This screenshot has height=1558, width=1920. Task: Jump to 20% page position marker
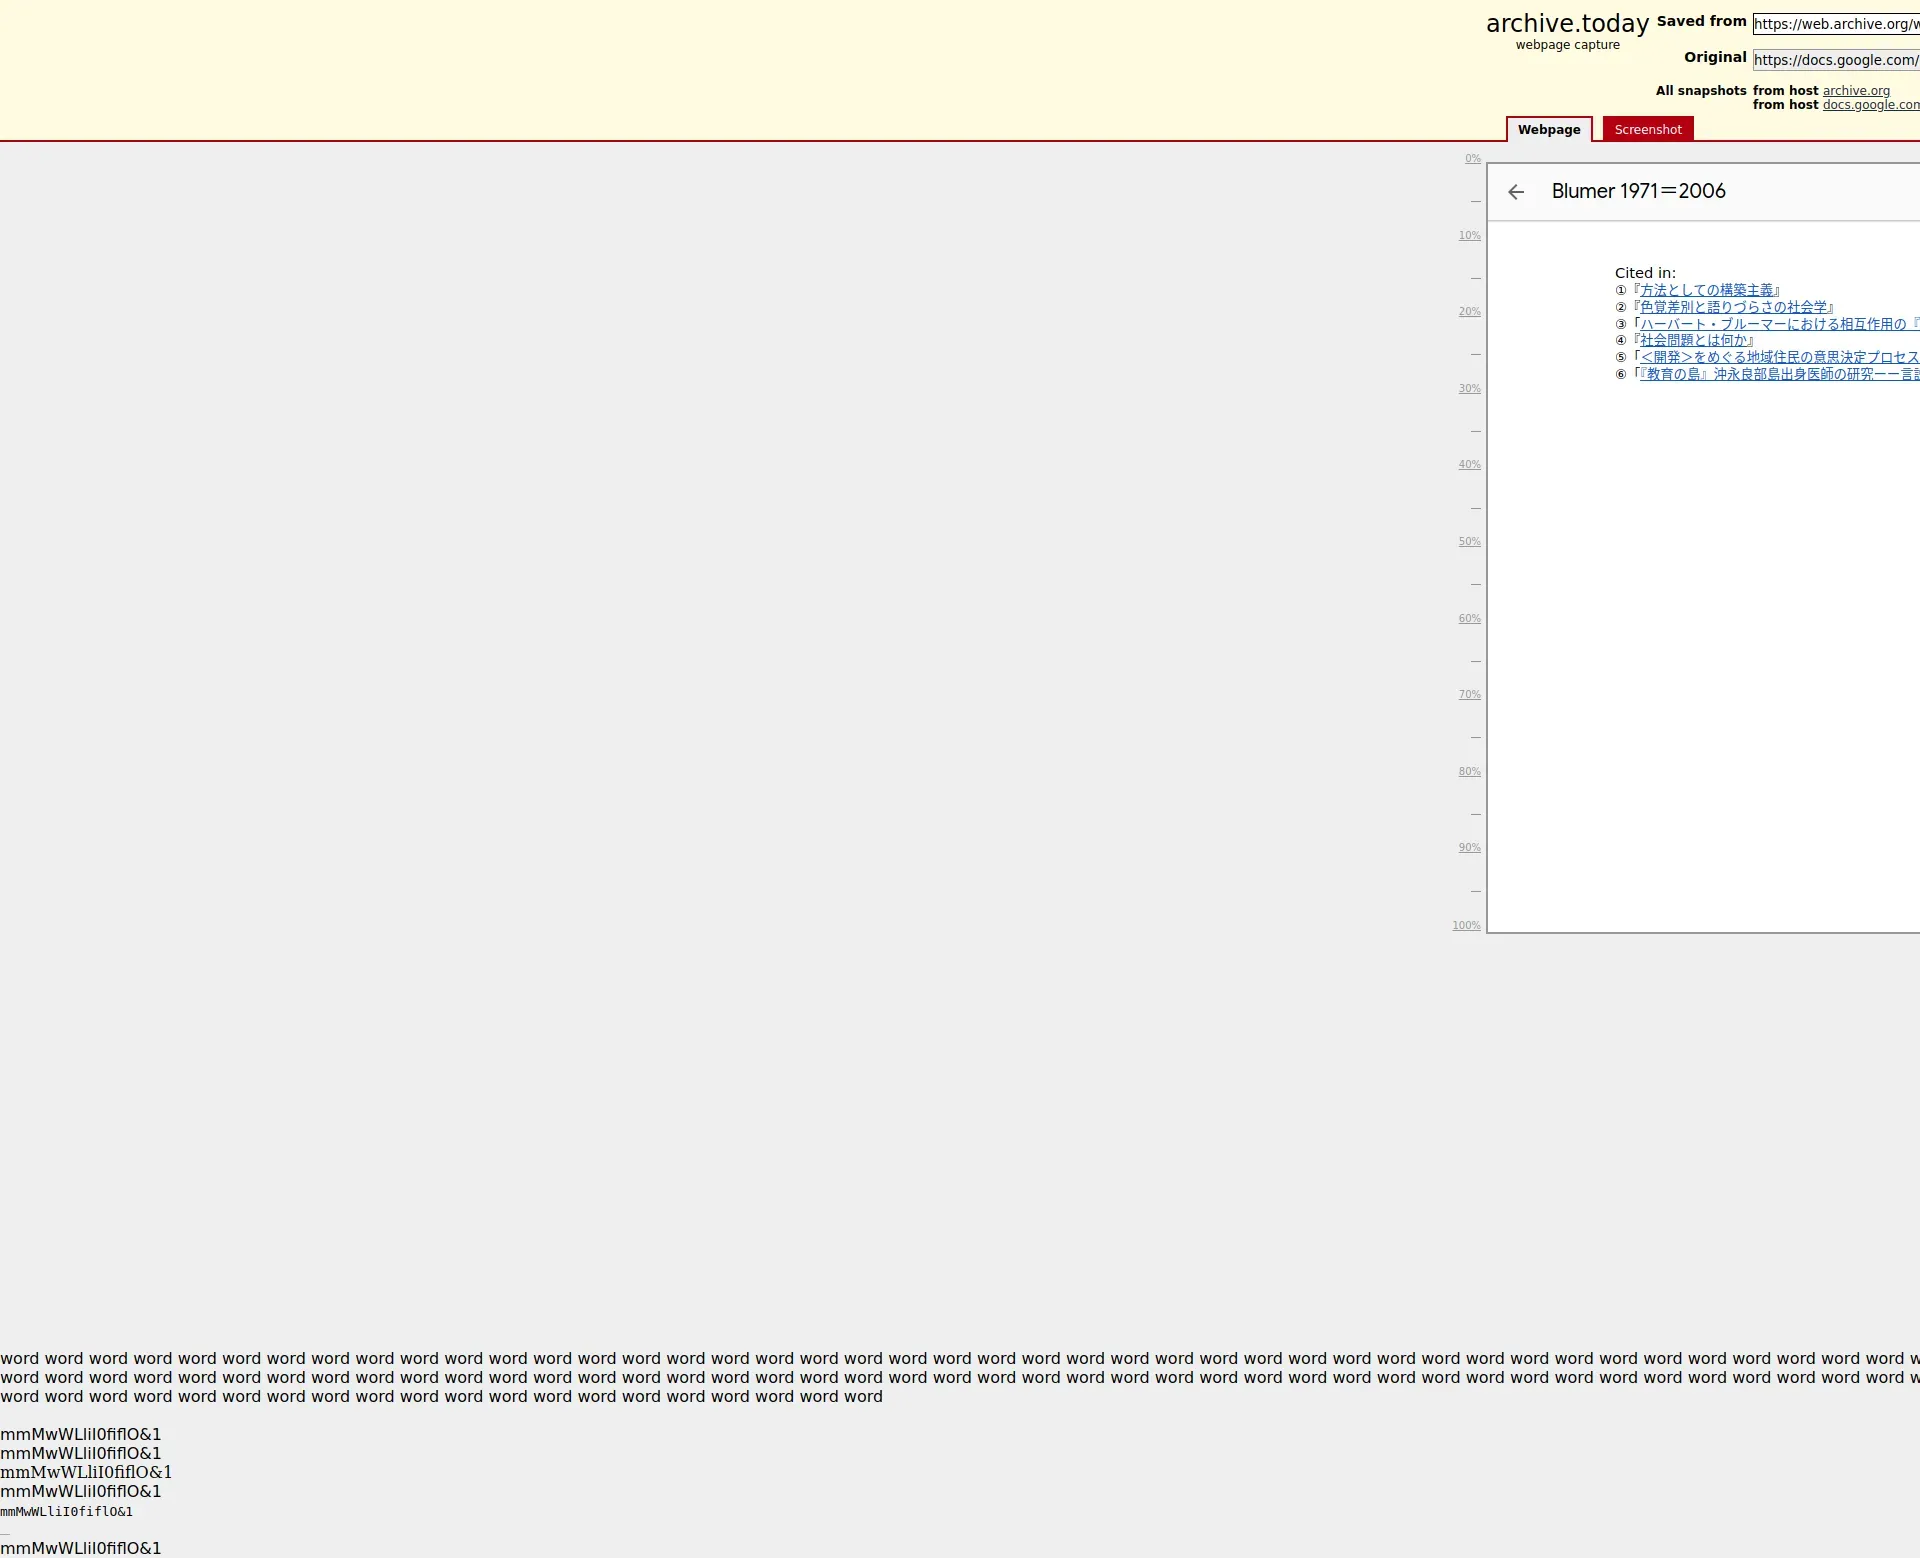1469,312
